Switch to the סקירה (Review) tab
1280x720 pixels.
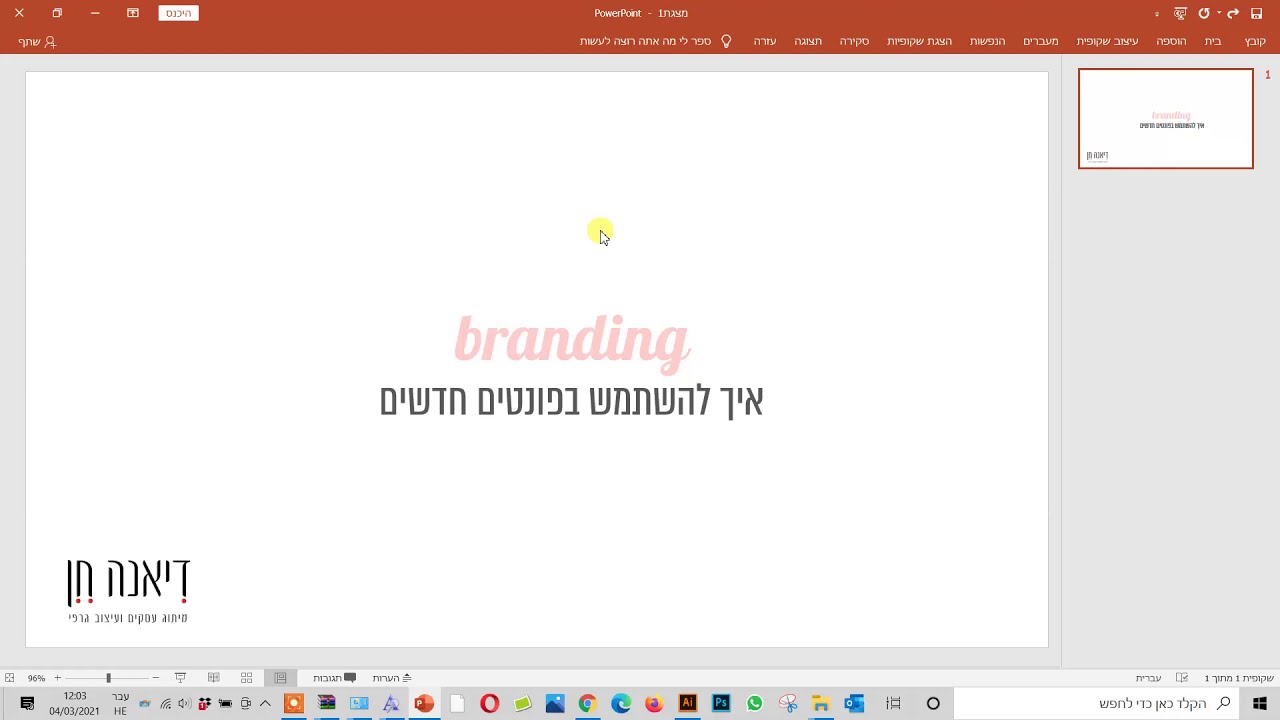tap(854, 41)
